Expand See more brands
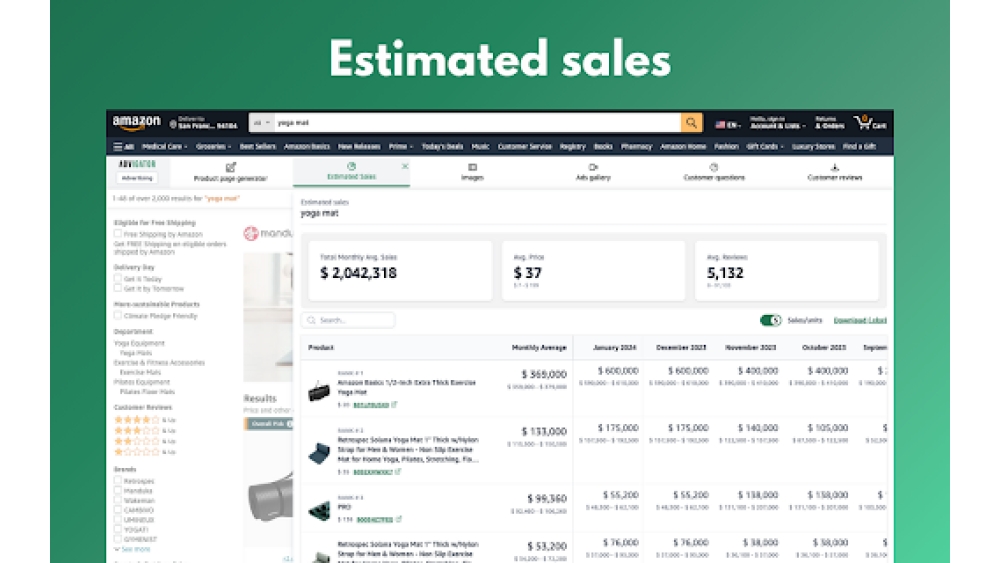The image size is (1000, 563). coord(132,549)
